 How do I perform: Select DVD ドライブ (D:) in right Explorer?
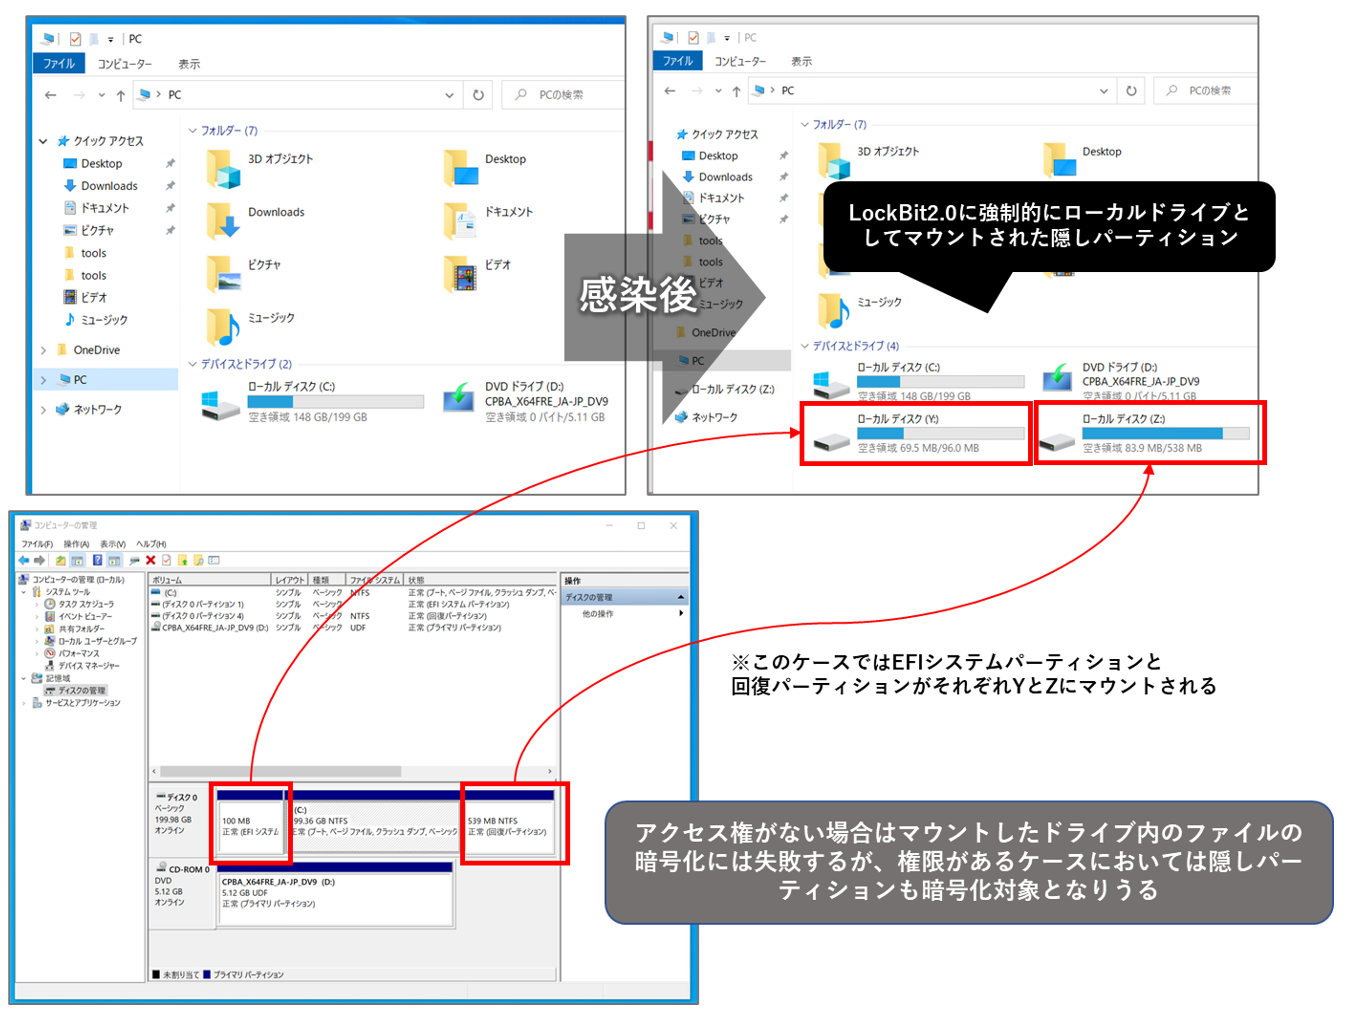pos(1120,381)
